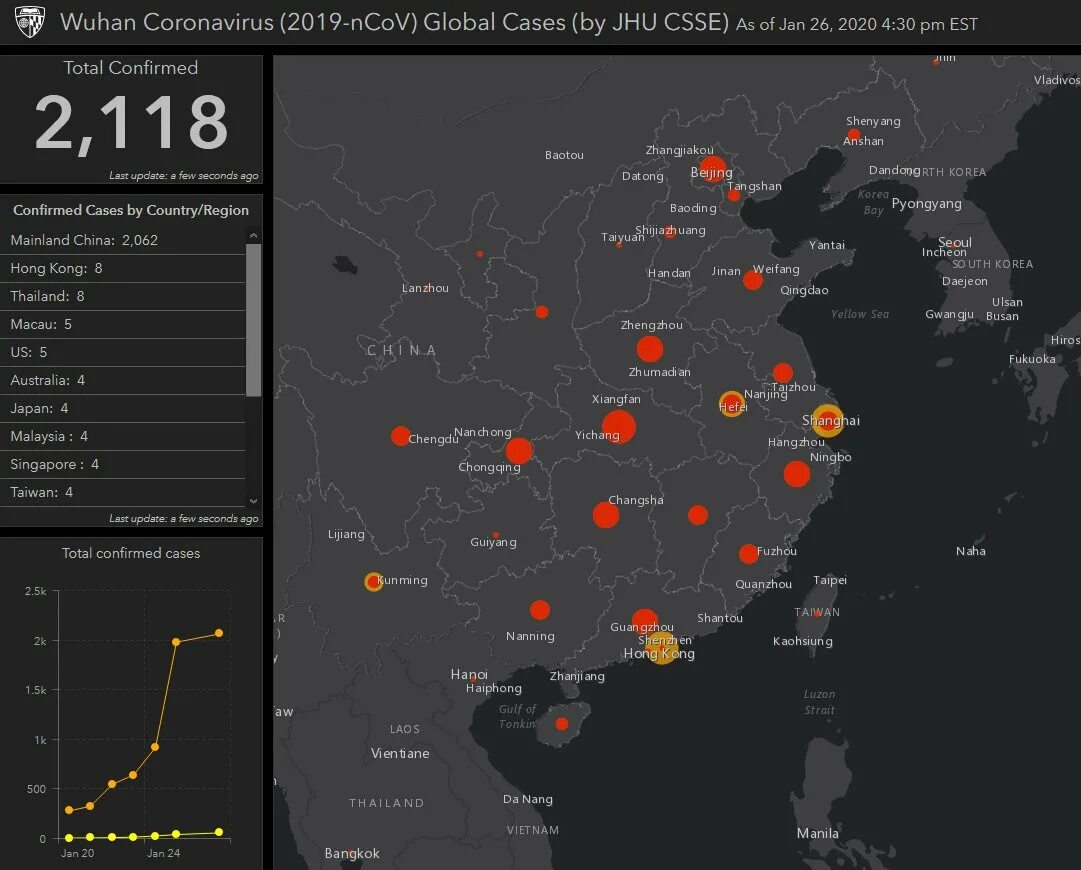The height and width of the screenshot is (870, 1081).
Task: Click the Beijing case circle on map
Action: [712, 169]
